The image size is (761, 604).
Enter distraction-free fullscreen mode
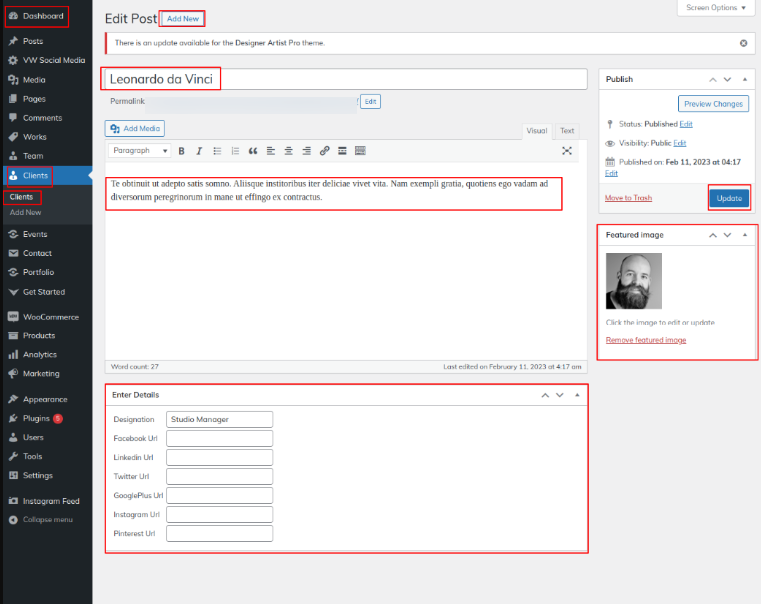[x=567, y=151]
